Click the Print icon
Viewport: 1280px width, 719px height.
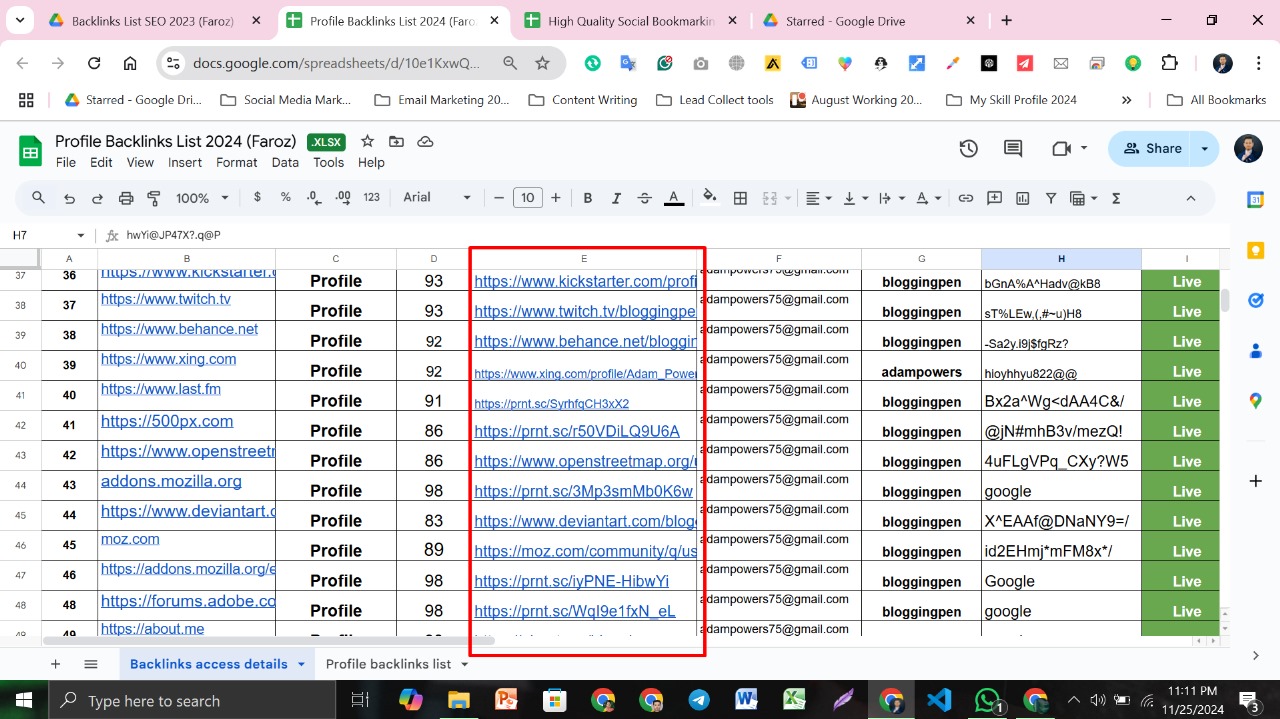pos(126,198)
